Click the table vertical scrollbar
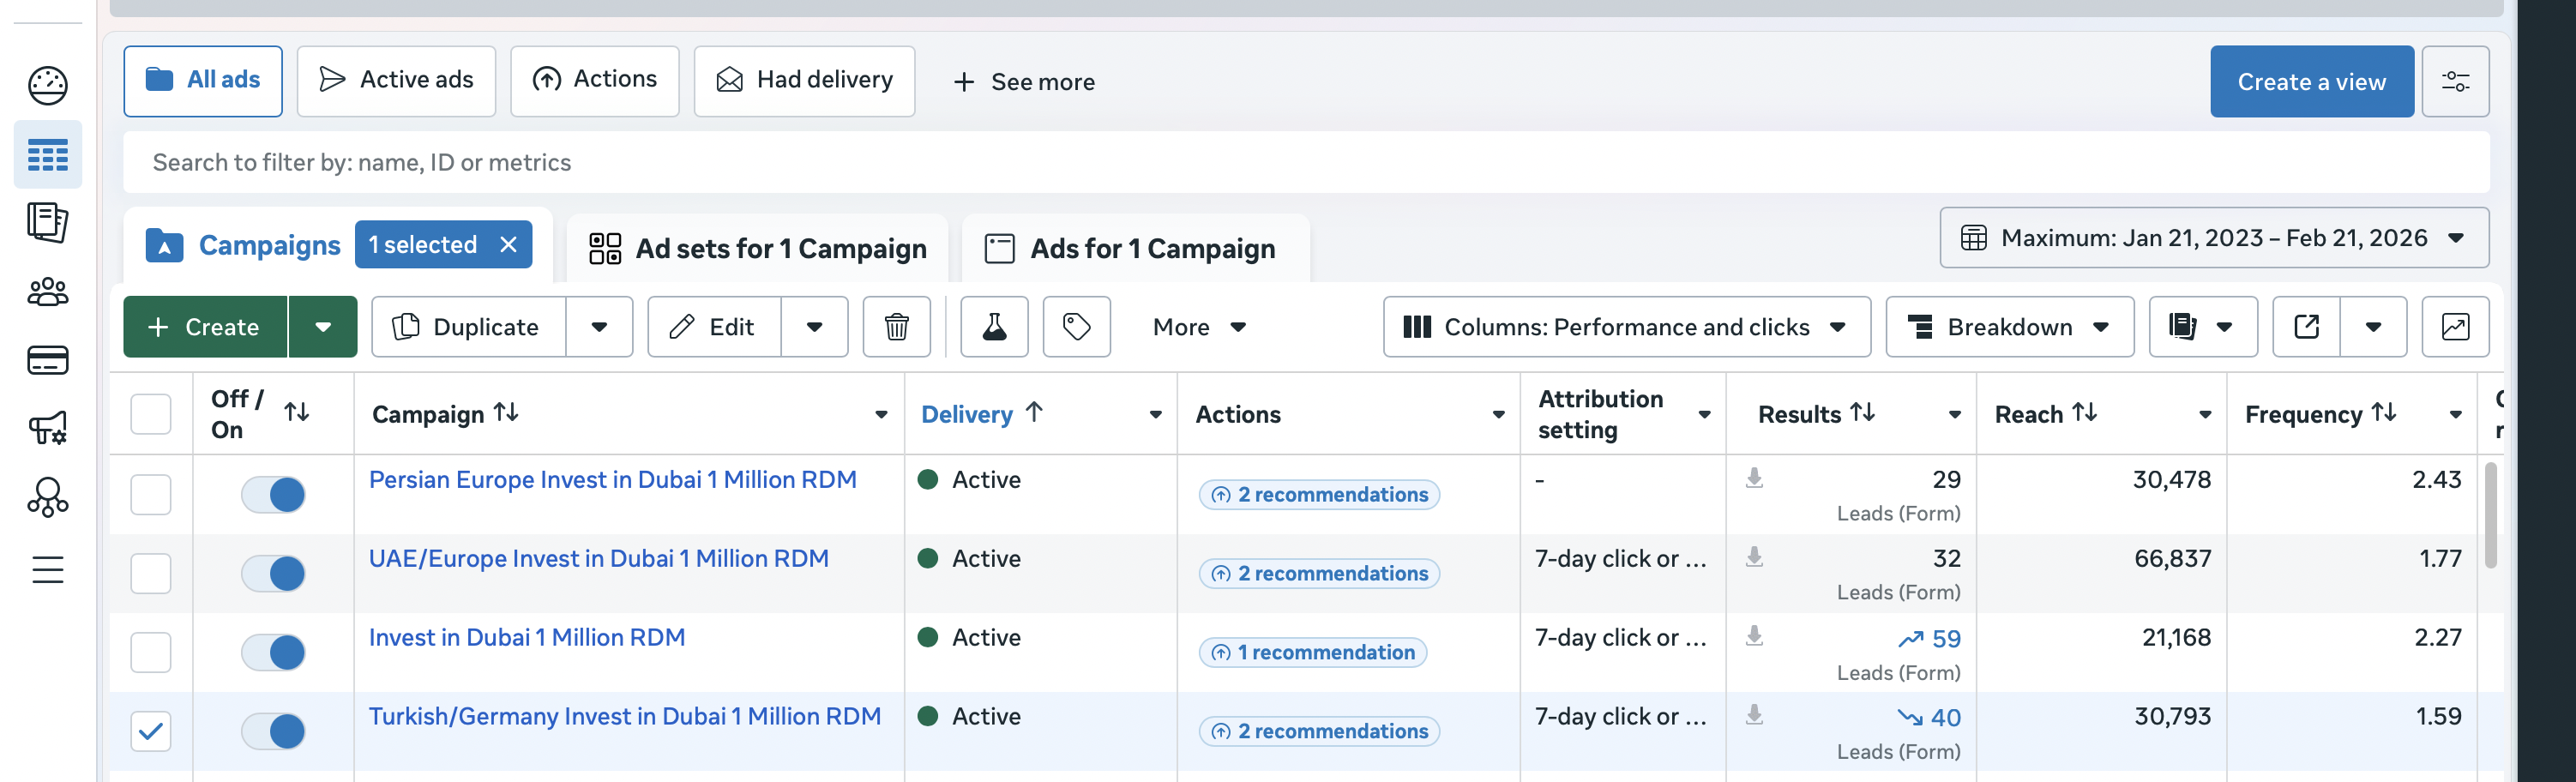 [x=2490, y=515]
